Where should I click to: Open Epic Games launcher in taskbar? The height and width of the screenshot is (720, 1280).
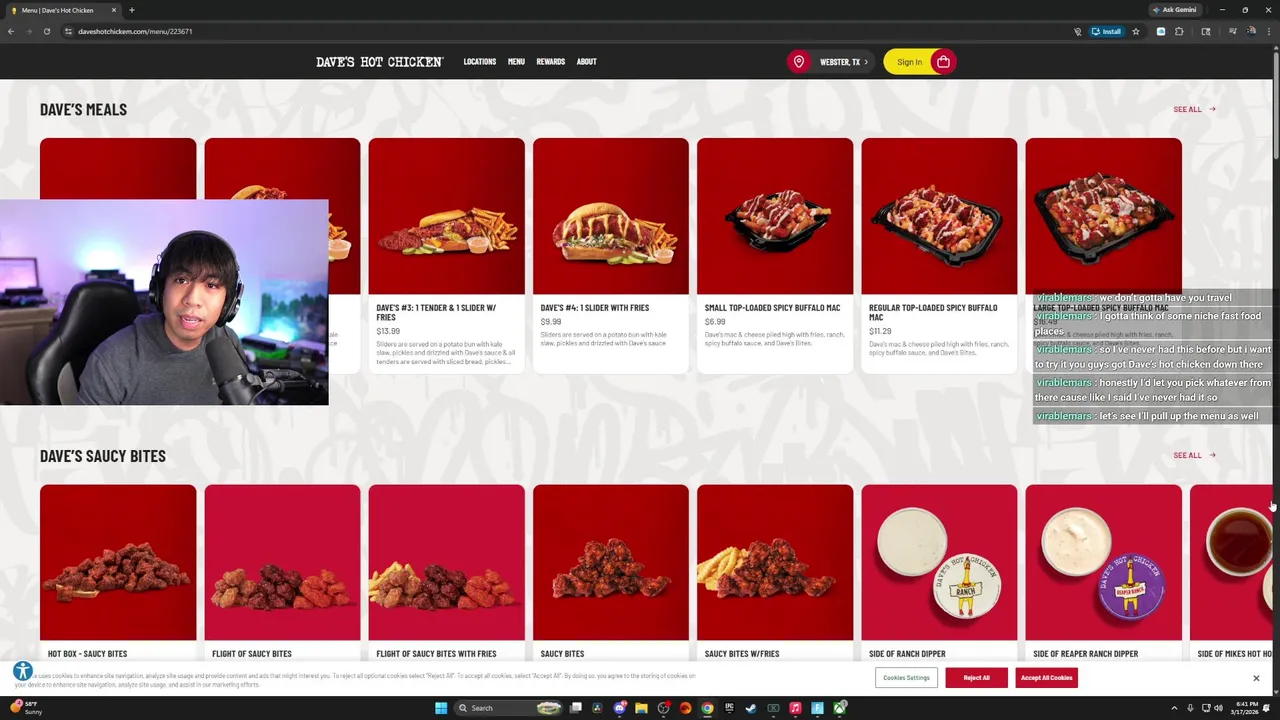pos(729,708)
